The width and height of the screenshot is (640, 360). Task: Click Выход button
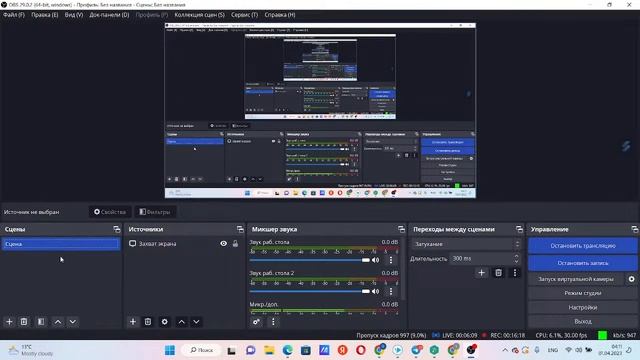pyautogui.click(x=582, y=321)
